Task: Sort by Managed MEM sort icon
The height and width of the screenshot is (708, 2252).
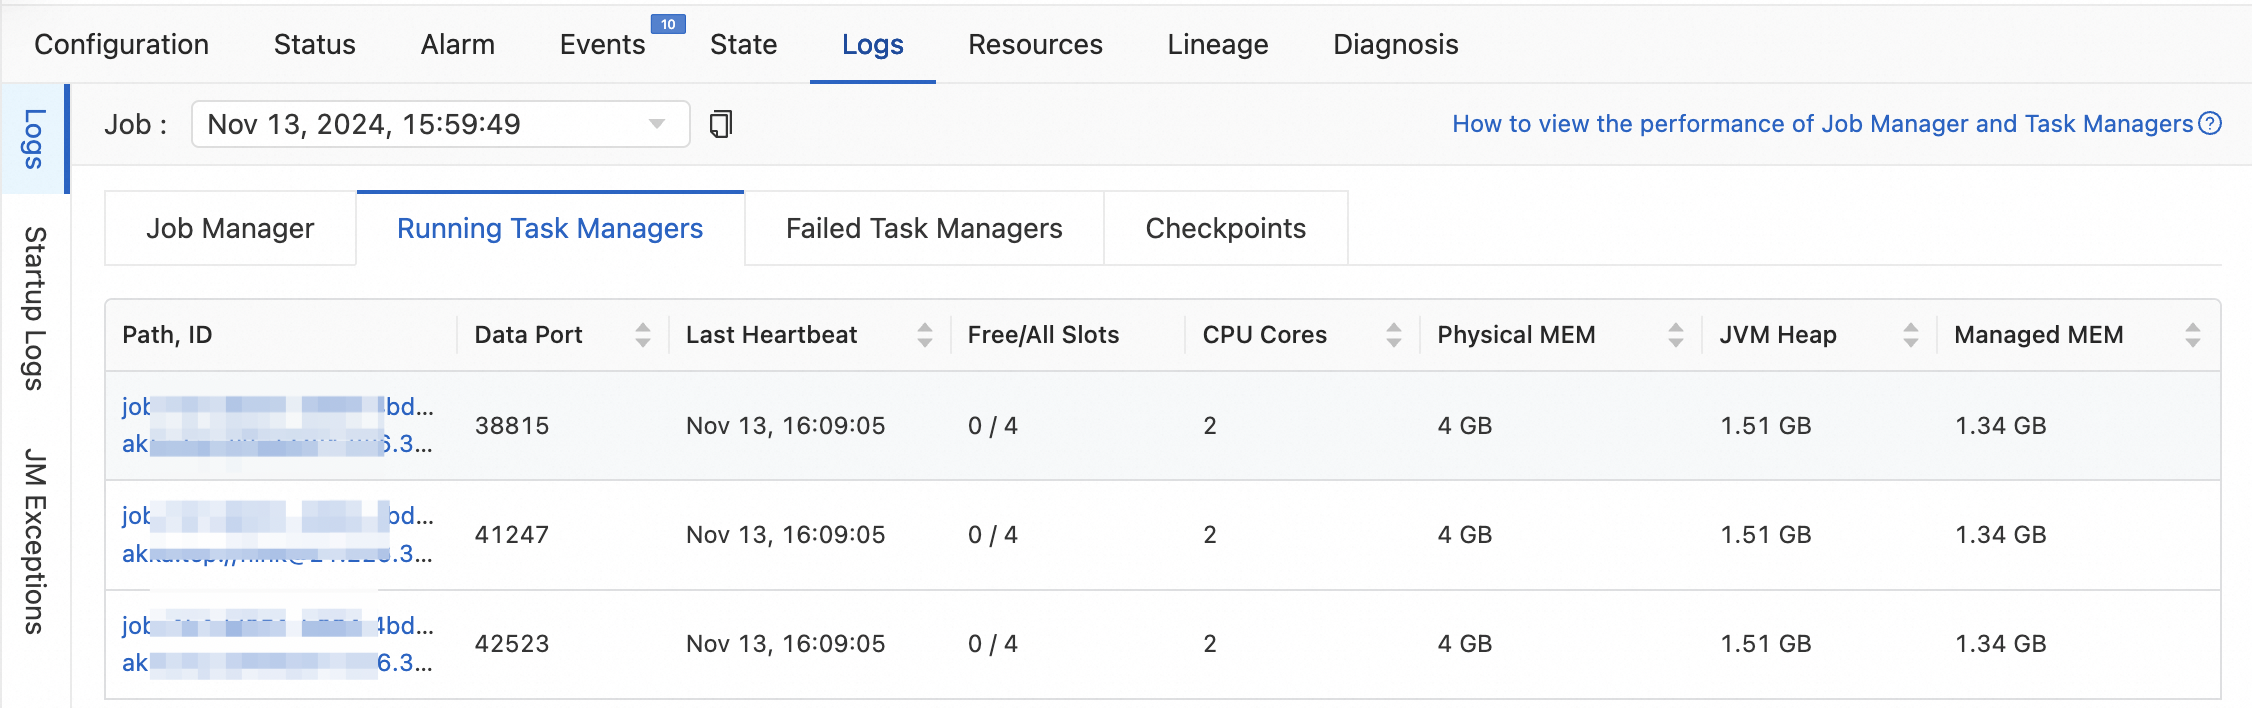Action: (2192, 335)
